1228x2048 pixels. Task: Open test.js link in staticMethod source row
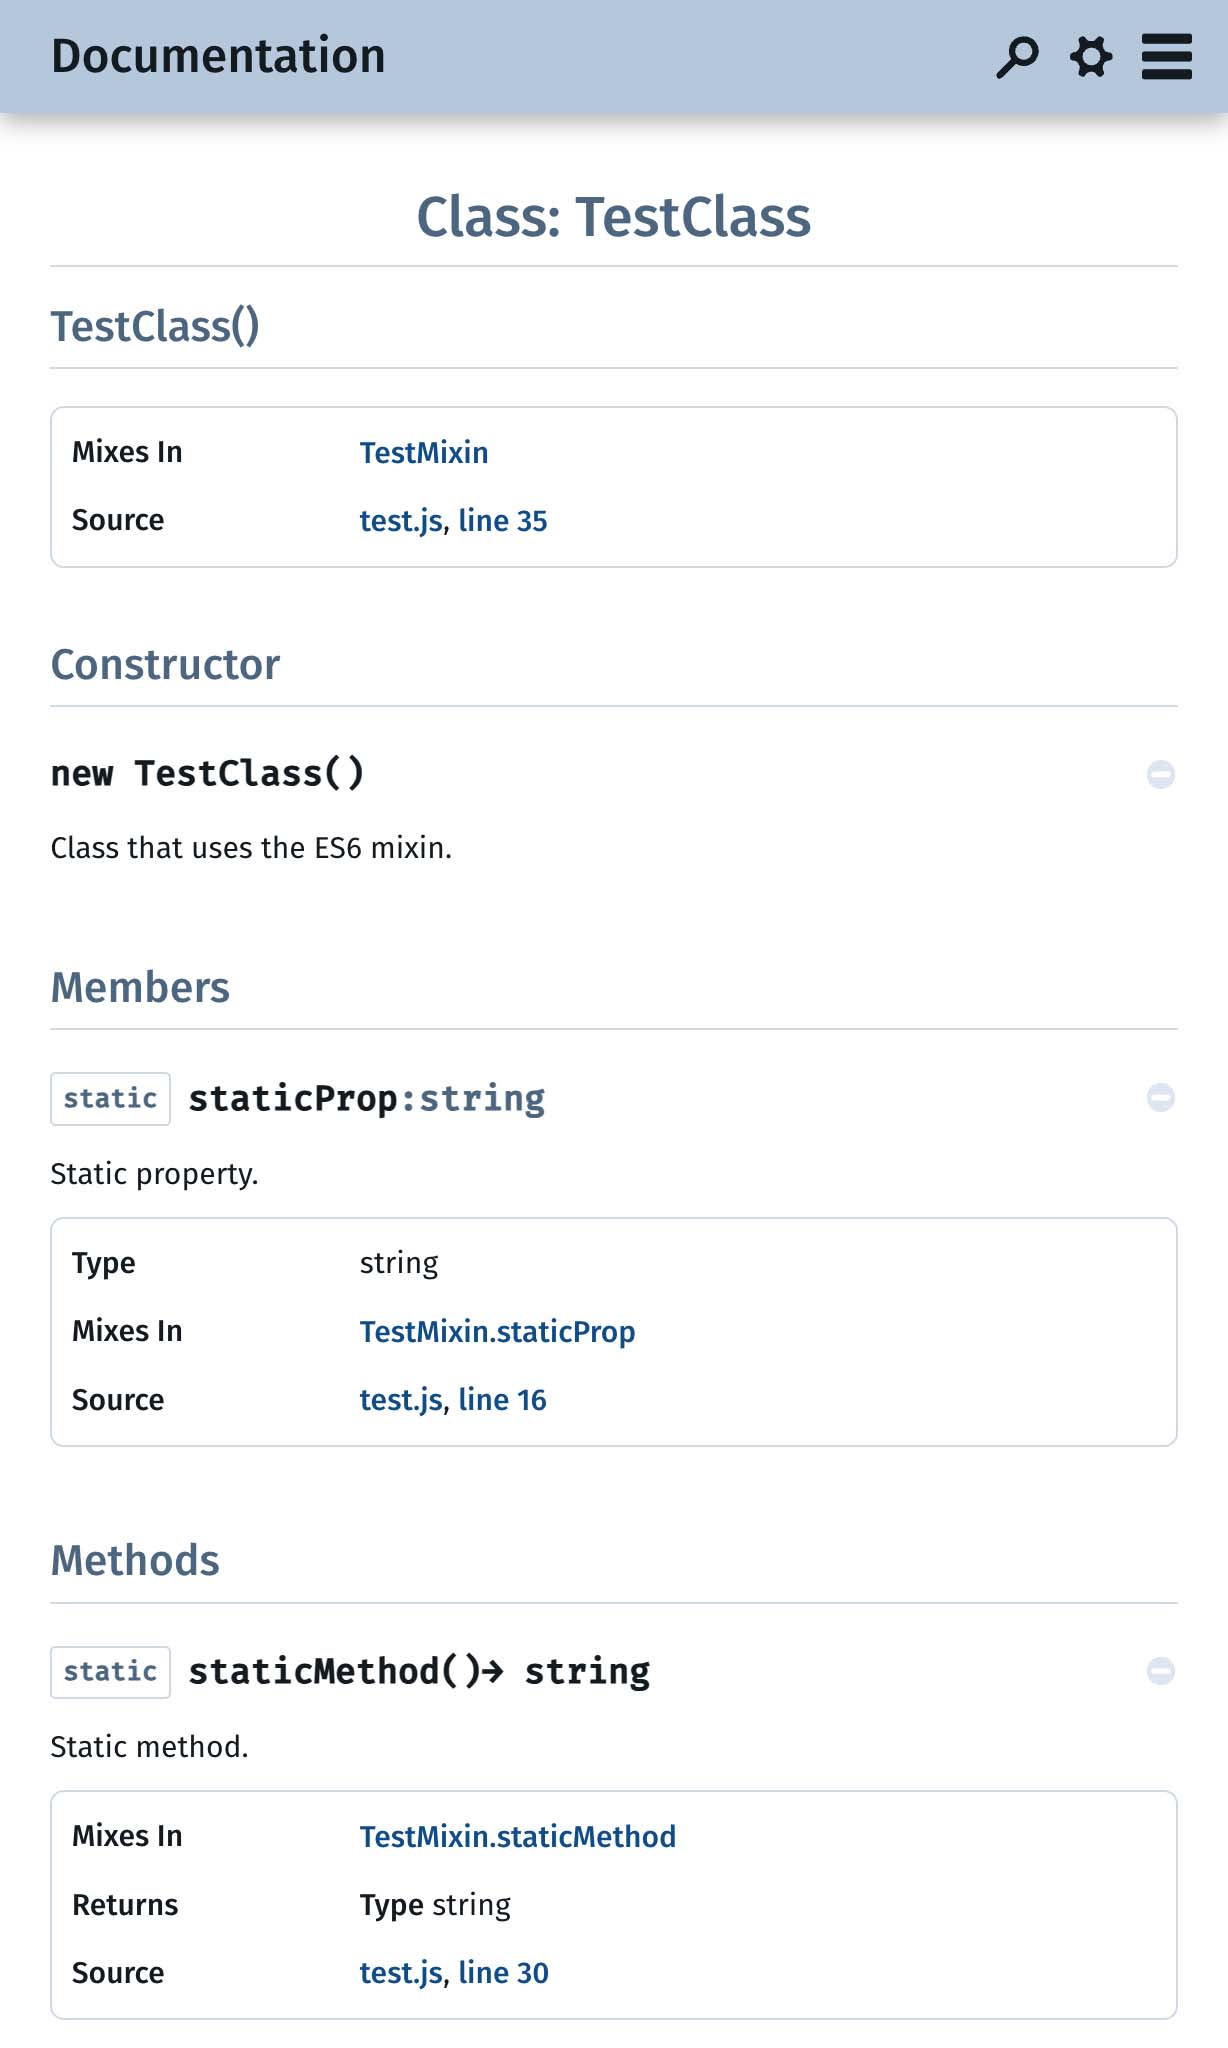[400, 1973]
